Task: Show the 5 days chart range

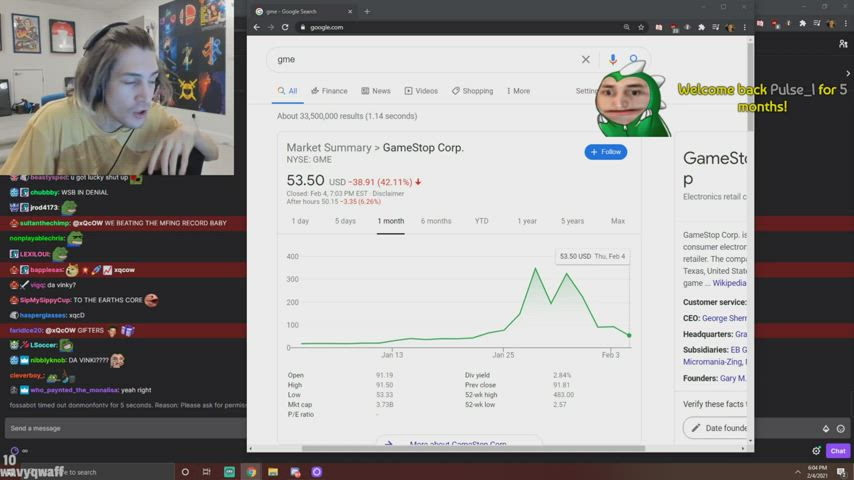Action: point(345,221)
